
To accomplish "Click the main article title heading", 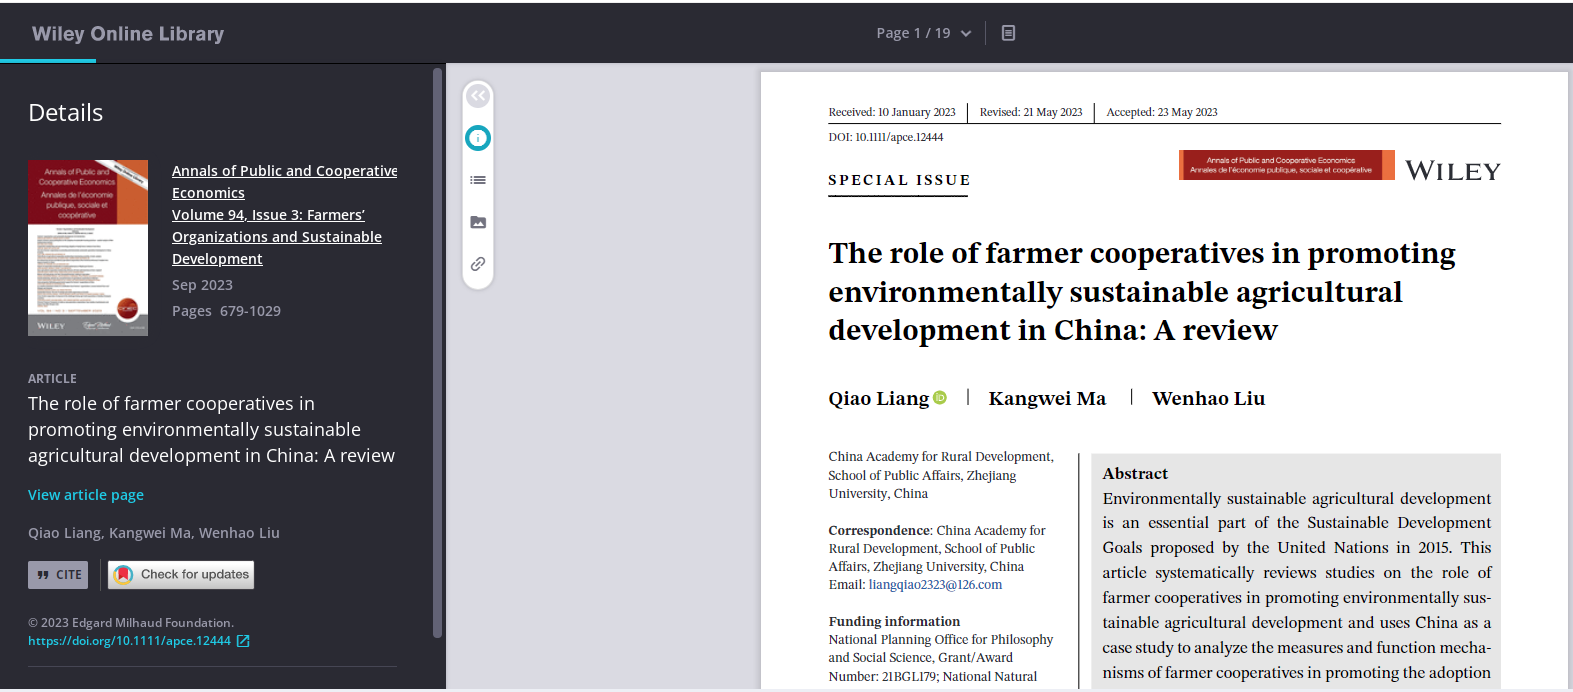I will pos(1142,291).
